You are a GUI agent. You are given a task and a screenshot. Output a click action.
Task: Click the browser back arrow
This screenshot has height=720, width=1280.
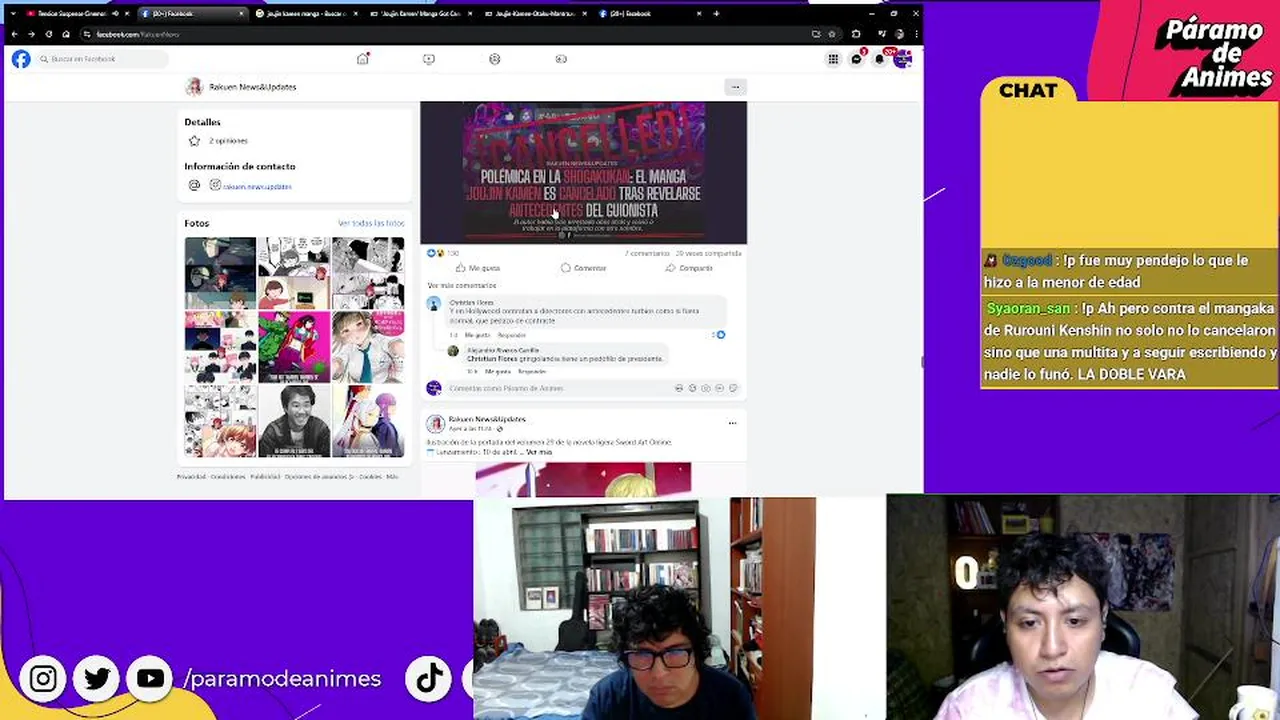[x=14, y=34]
